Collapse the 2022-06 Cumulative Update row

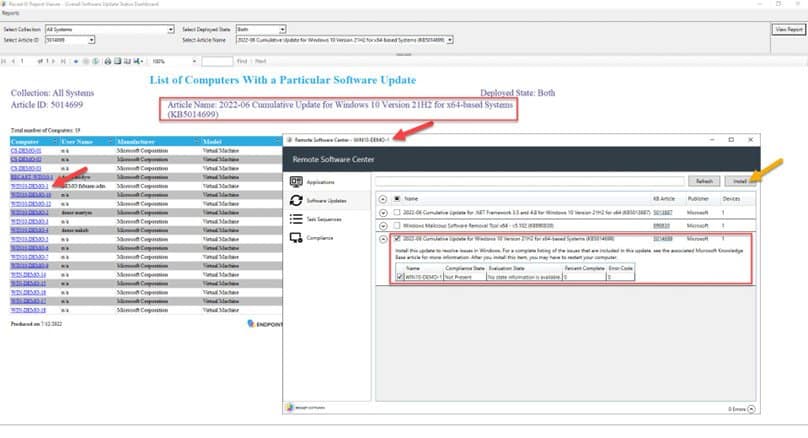[x=383, y=239]
